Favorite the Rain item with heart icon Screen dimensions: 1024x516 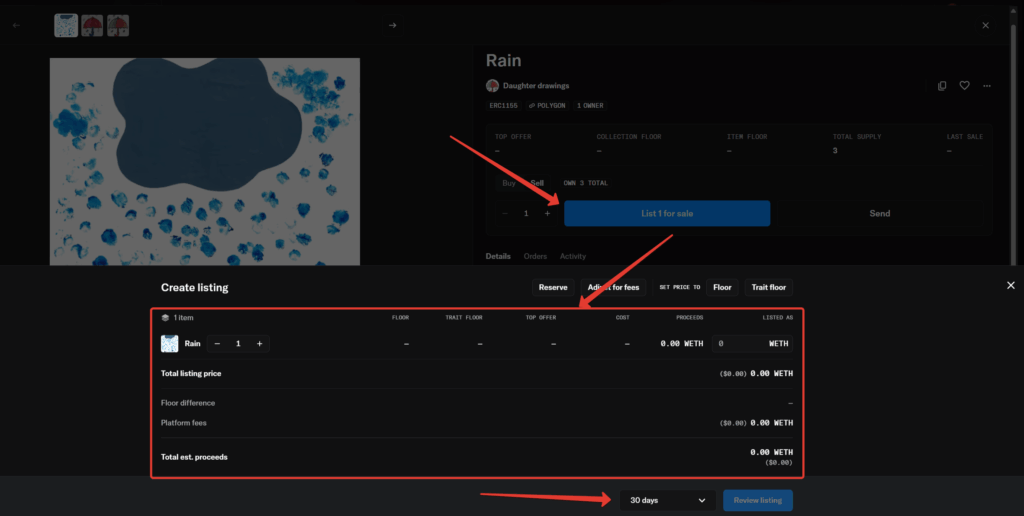(x=964, y=86)
